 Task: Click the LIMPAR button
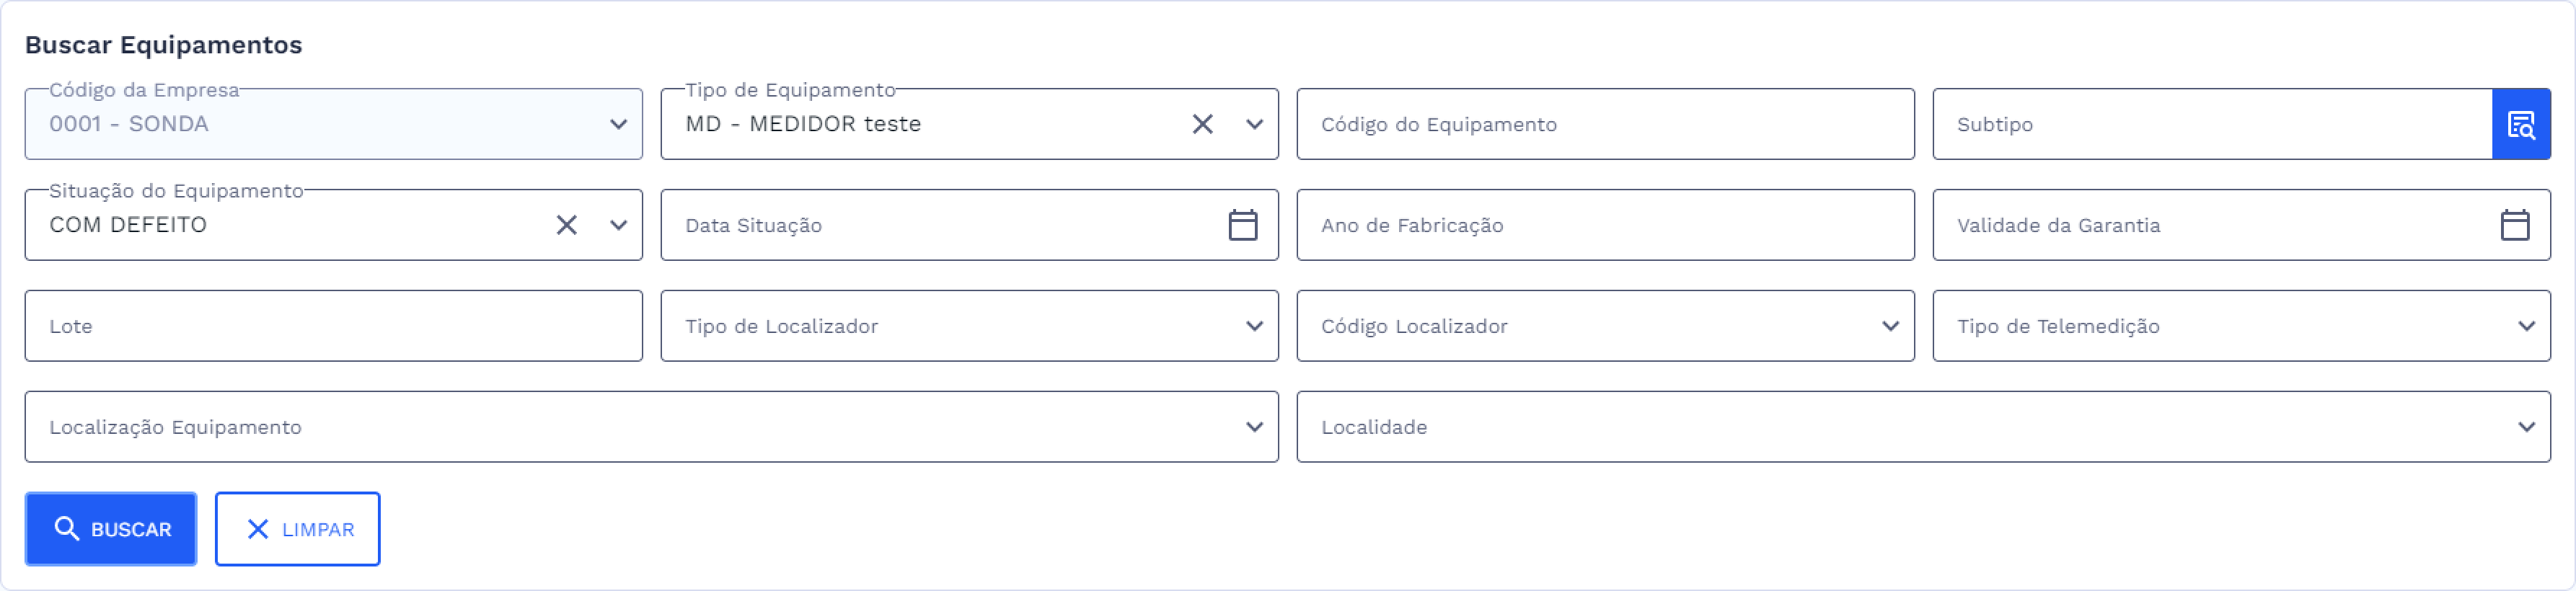pos(297,528)
